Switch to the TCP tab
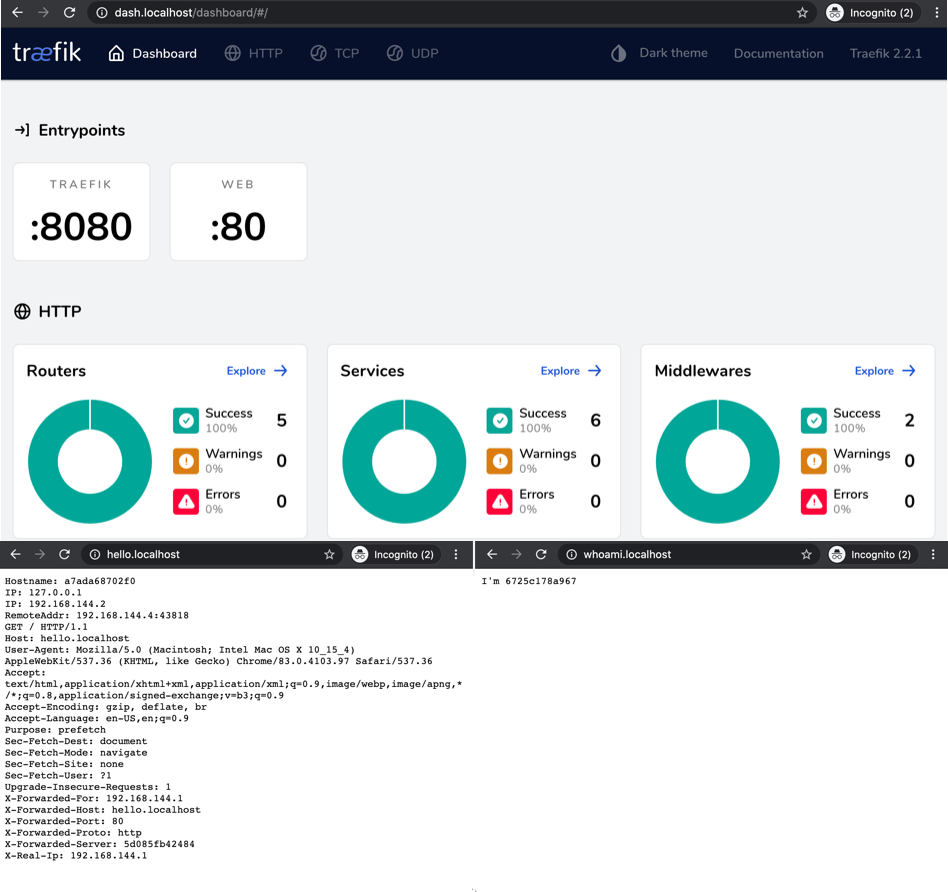Viewport: 948px width, 892px height. click(x=334, y=53)
